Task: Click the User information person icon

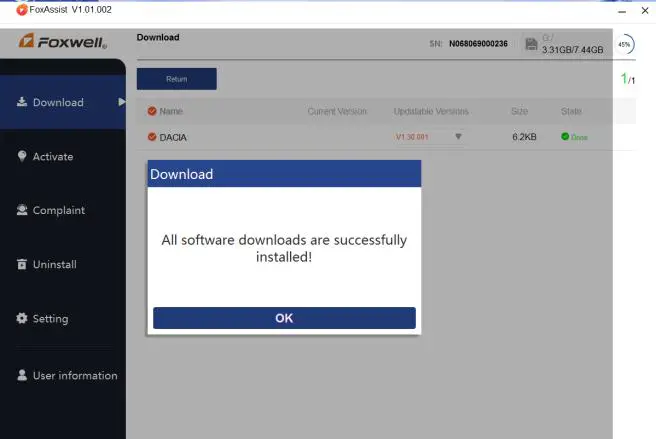Action: click(x=22, y=375)
